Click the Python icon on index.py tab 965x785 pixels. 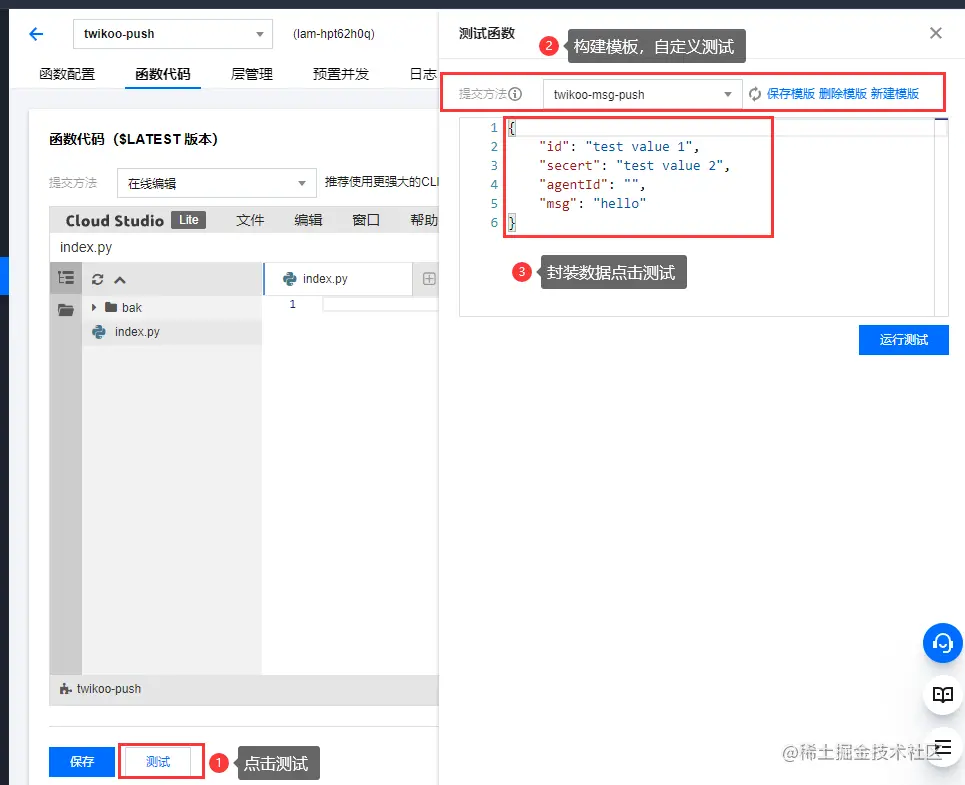pyautogui.click(x=289, y=279)
